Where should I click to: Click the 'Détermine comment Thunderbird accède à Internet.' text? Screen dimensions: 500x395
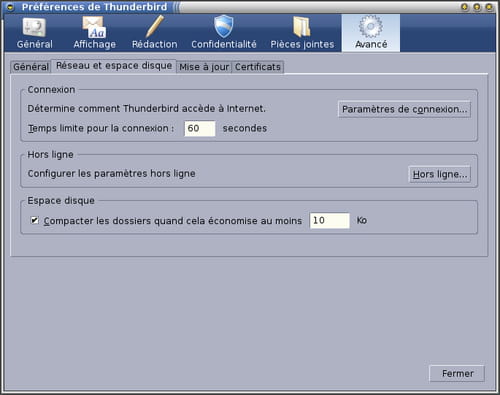click(x=146, y=109)
